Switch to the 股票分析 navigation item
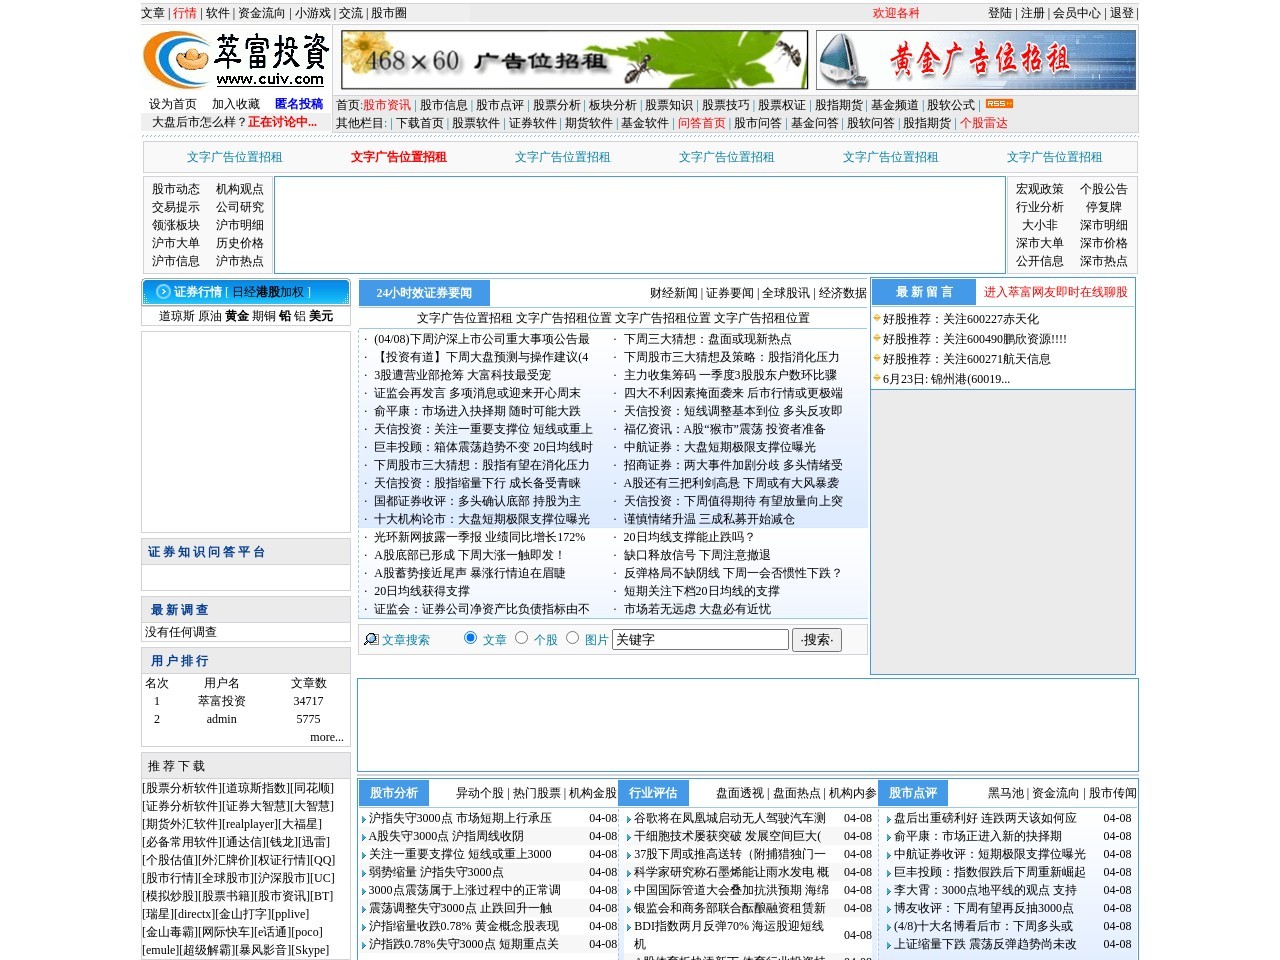 pos(556,105)
